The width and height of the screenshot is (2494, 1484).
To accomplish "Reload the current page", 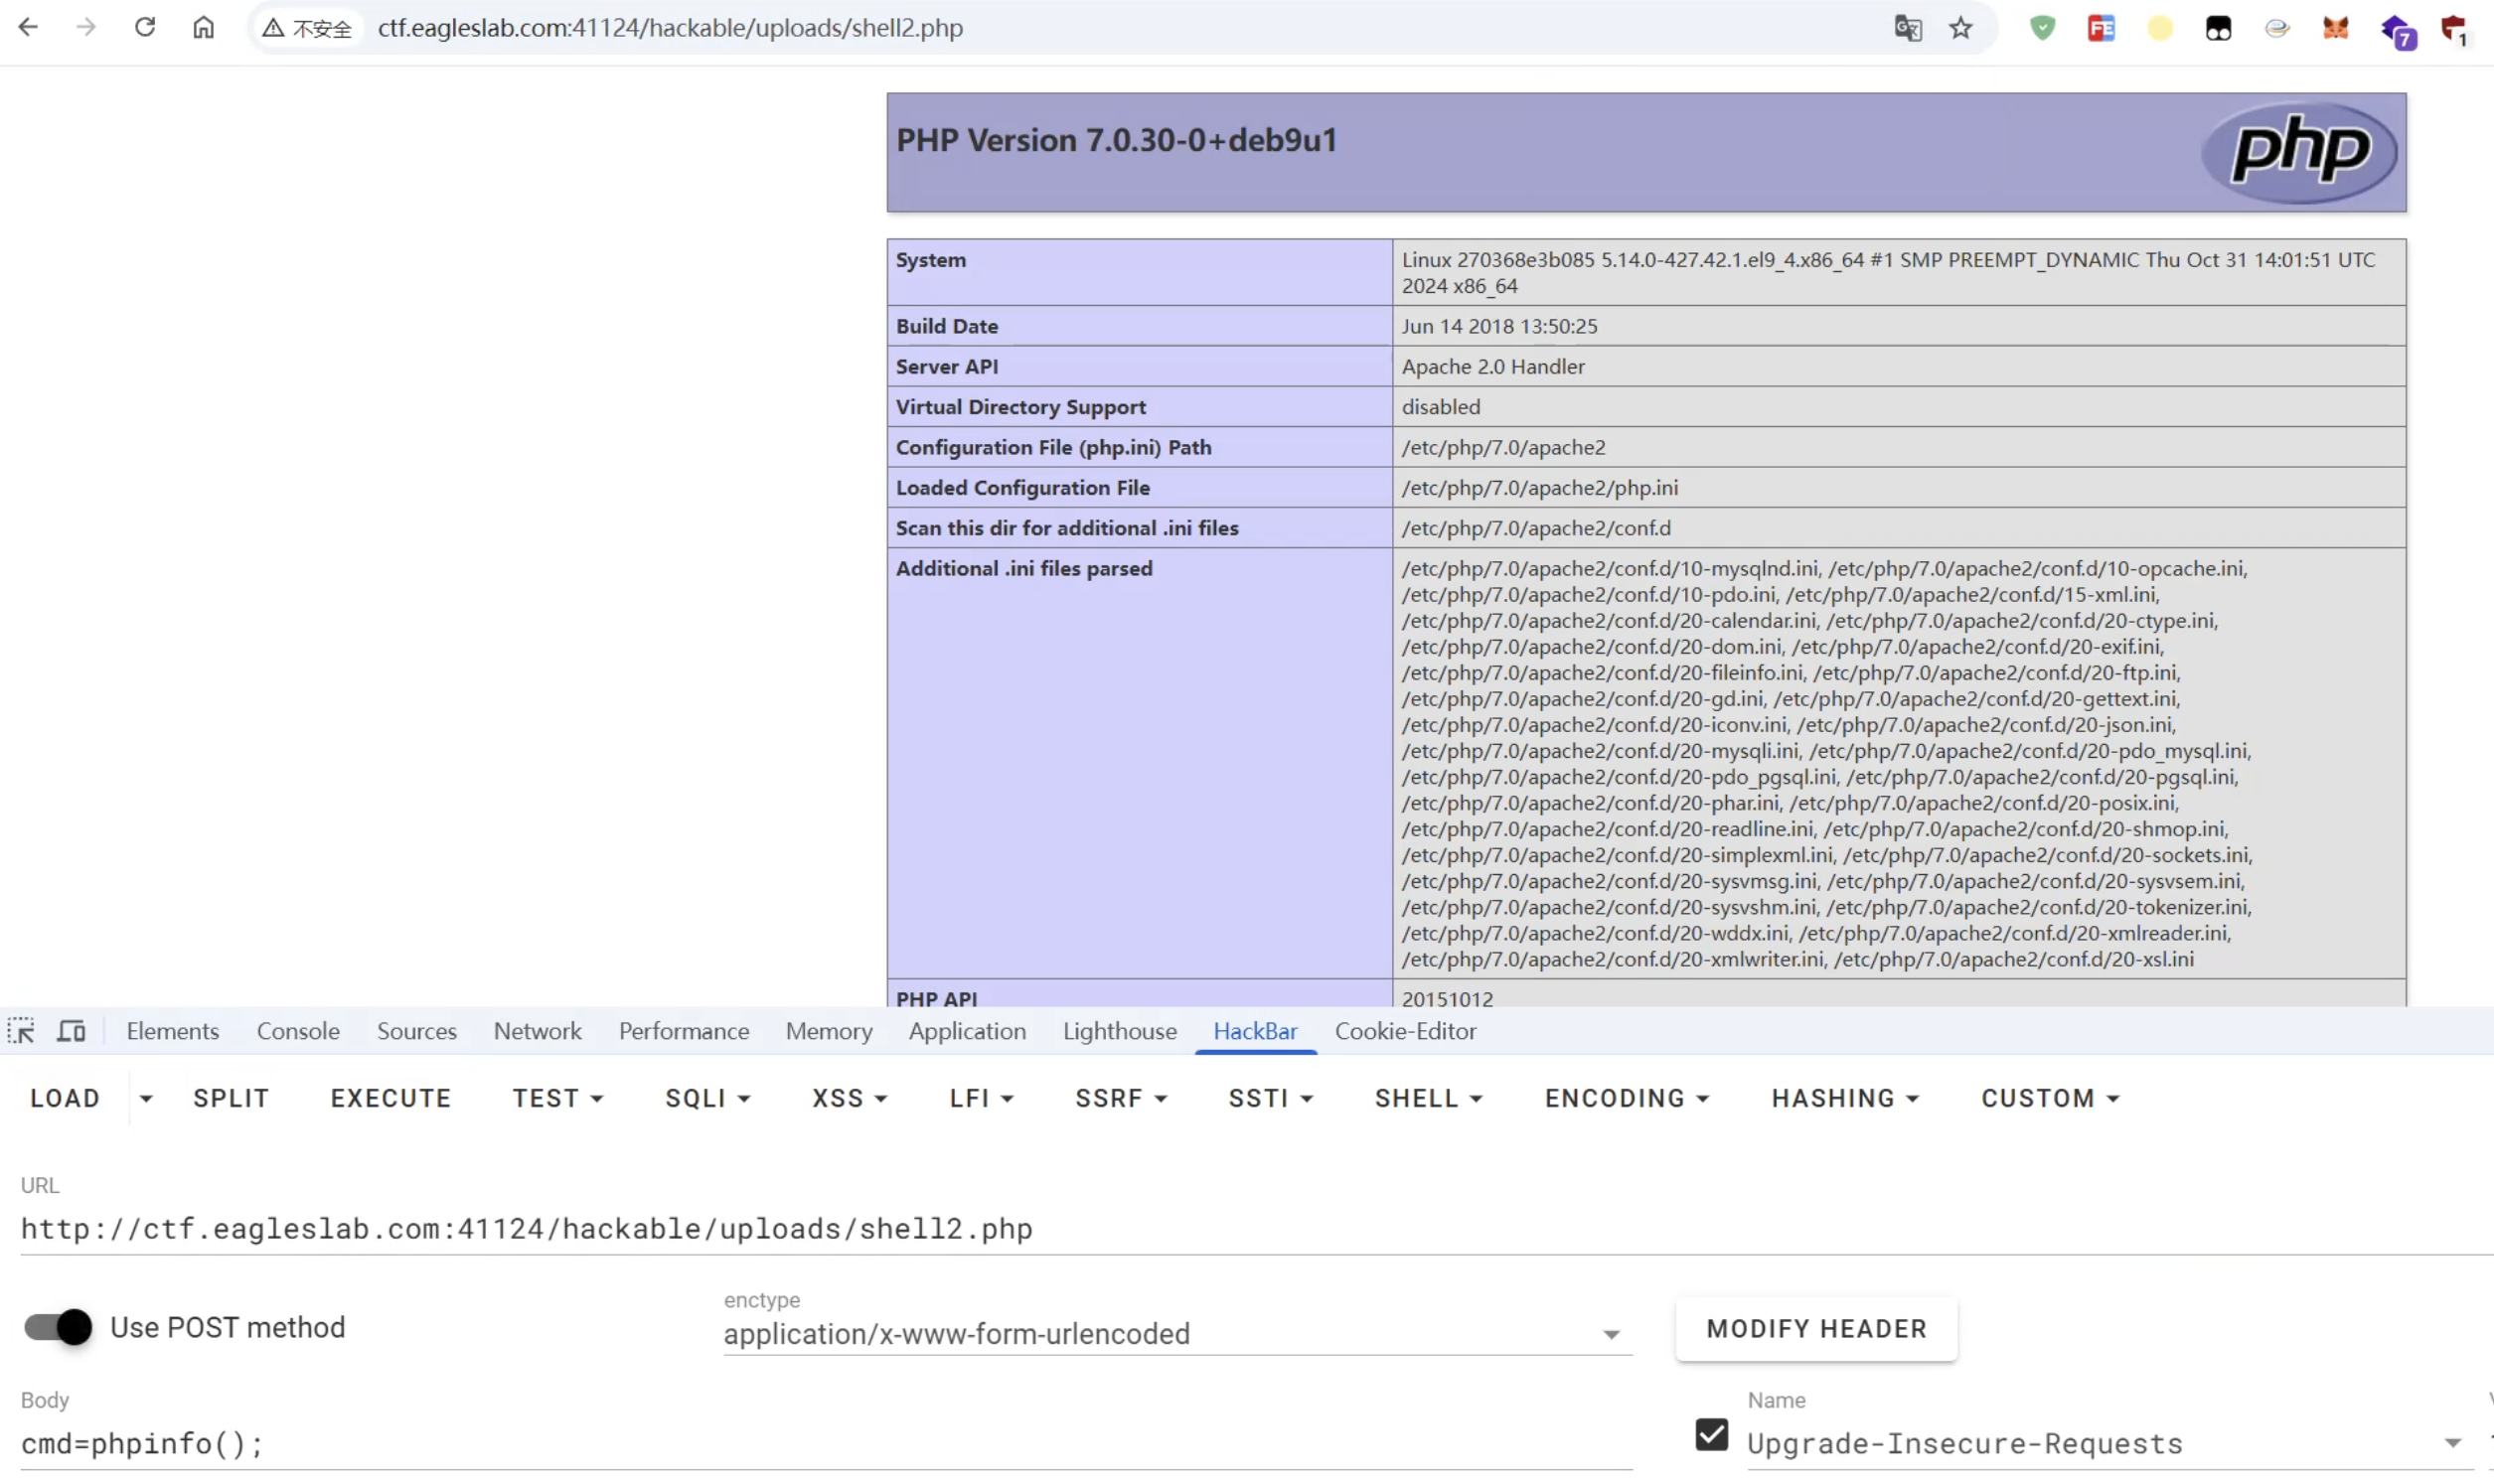I will pos(145,27).
